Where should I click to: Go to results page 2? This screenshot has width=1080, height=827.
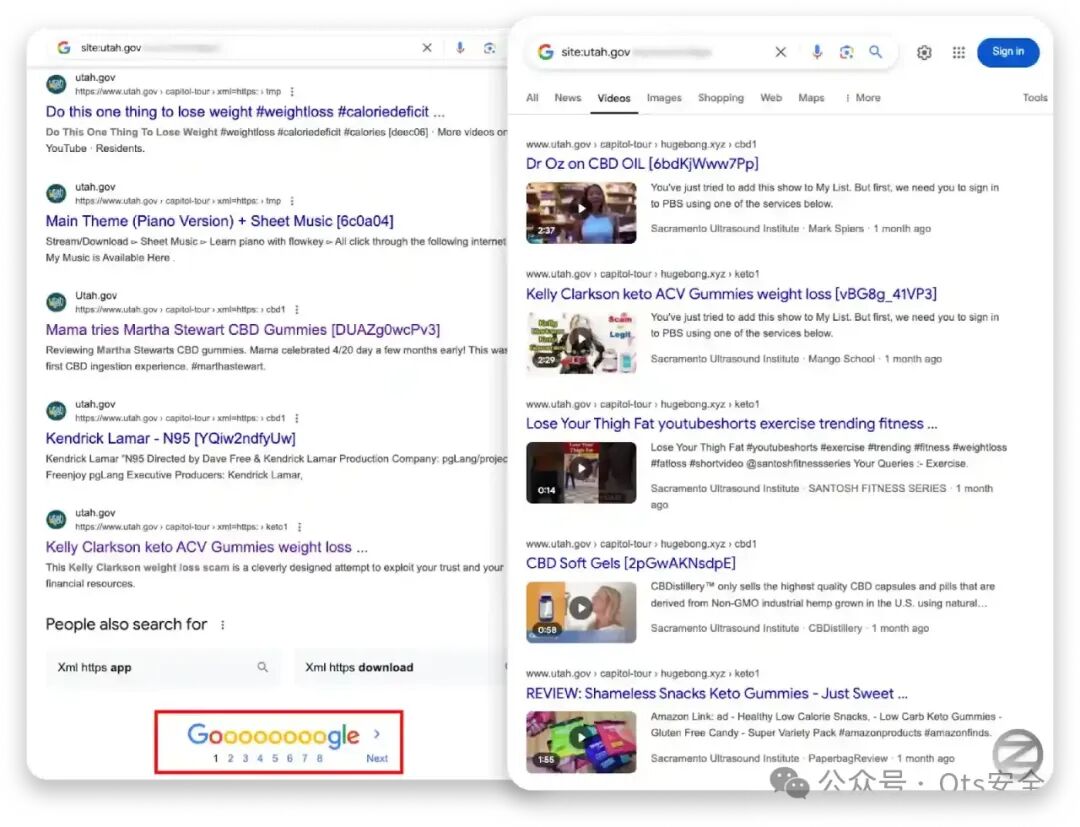point(230,758)
